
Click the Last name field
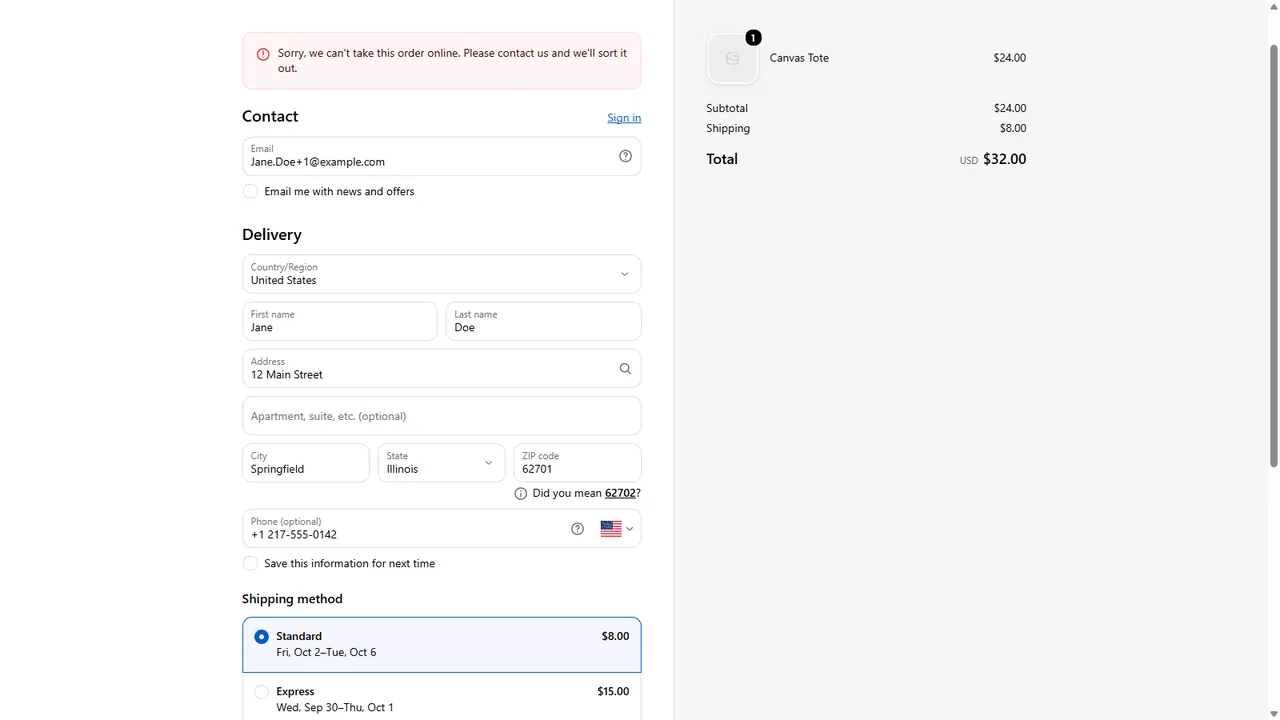543,321
